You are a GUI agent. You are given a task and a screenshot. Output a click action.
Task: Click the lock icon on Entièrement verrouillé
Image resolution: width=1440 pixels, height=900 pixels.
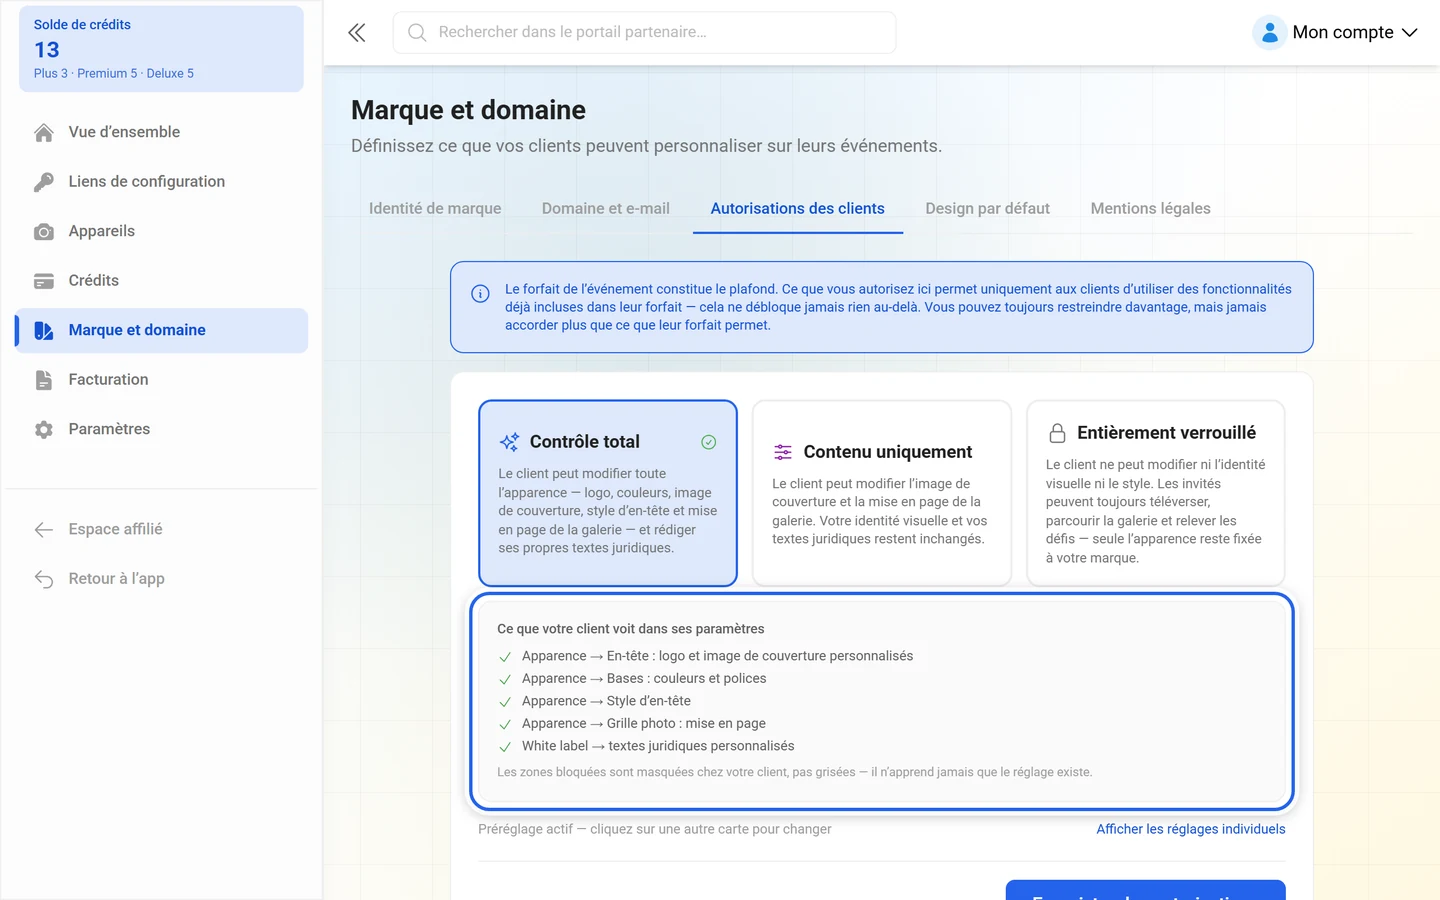pos(1057,433)
